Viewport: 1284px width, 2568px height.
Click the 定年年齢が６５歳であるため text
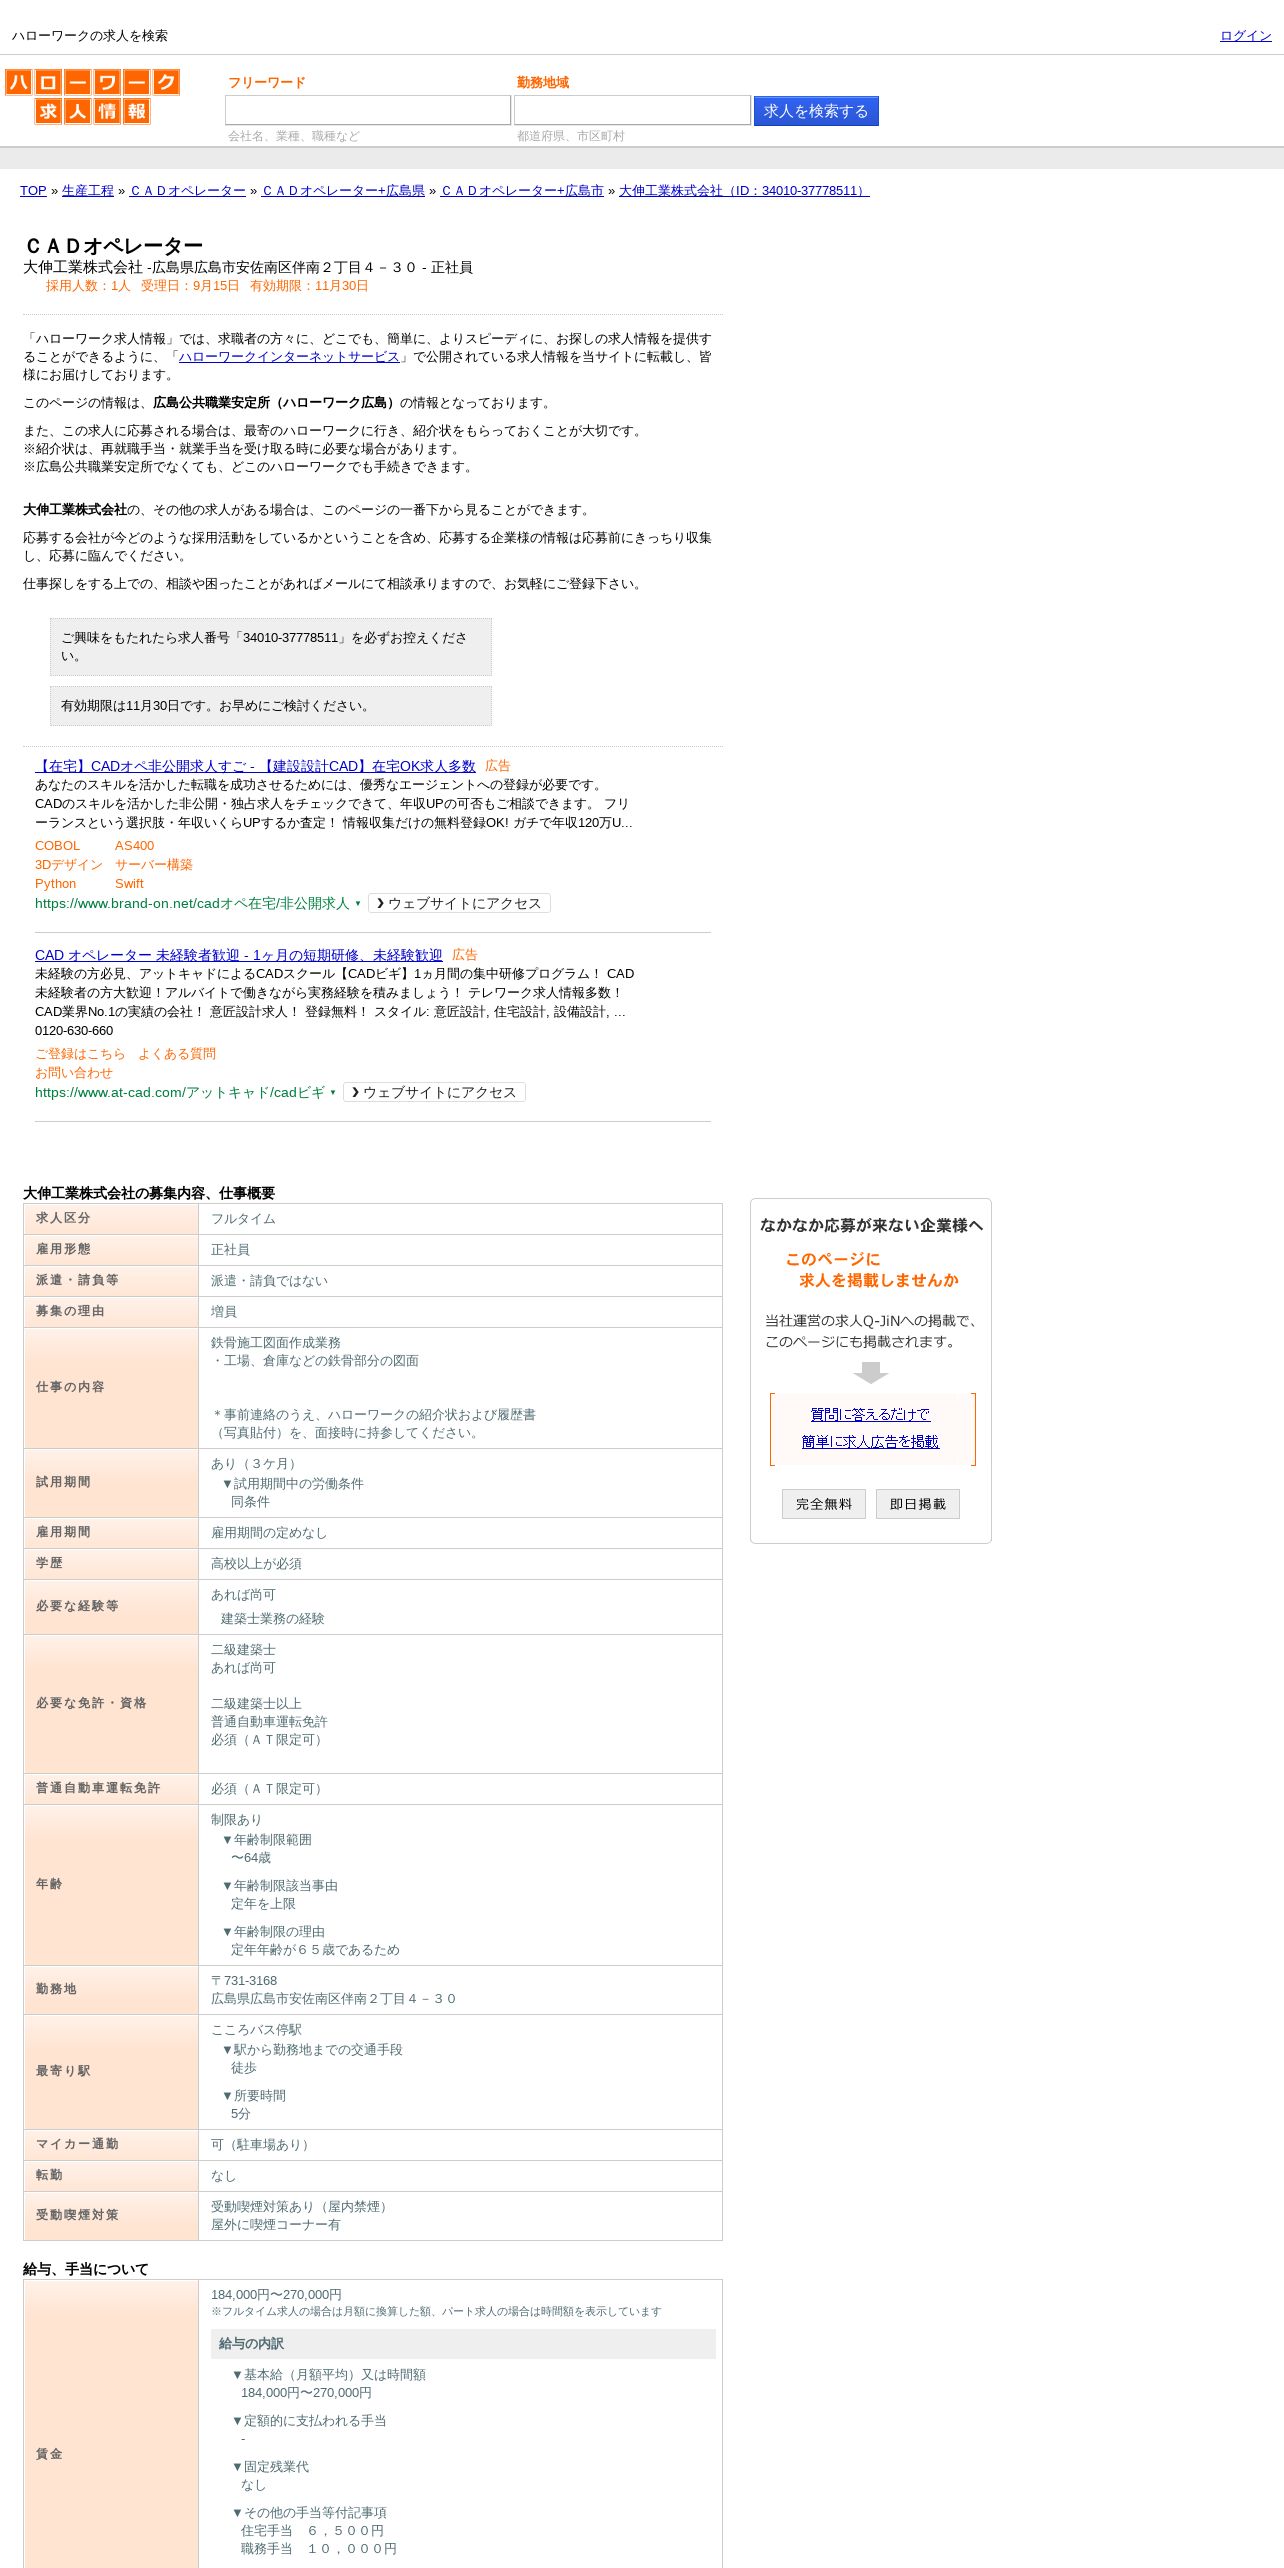[x=315, y=1950]
